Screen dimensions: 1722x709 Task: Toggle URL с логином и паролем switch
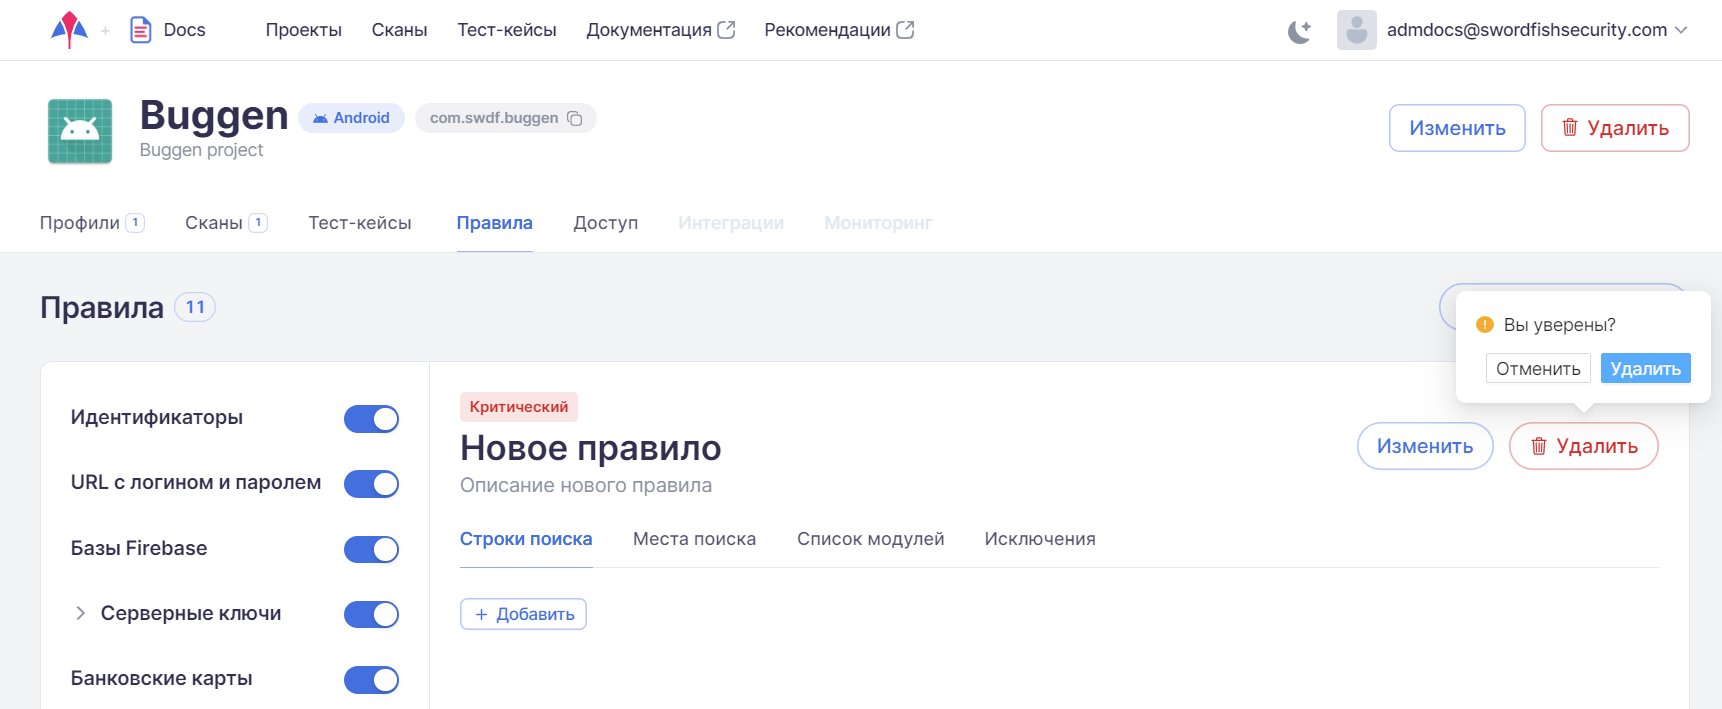coord(371,484)
